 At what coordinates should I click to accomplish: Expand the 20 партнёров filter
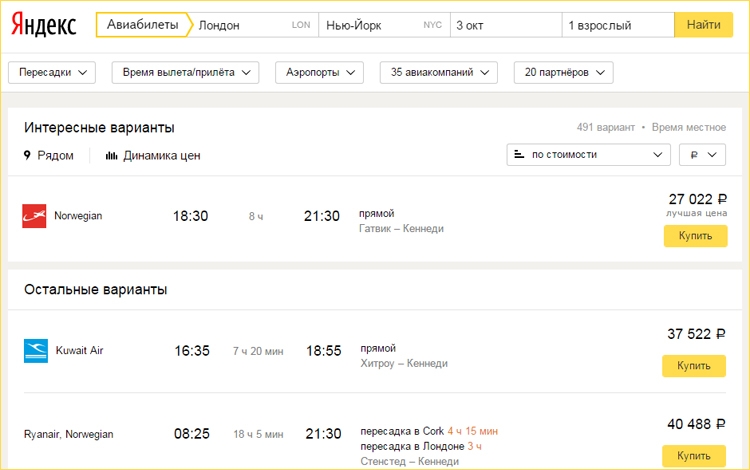pyautogui.click(x=563, y=73)
